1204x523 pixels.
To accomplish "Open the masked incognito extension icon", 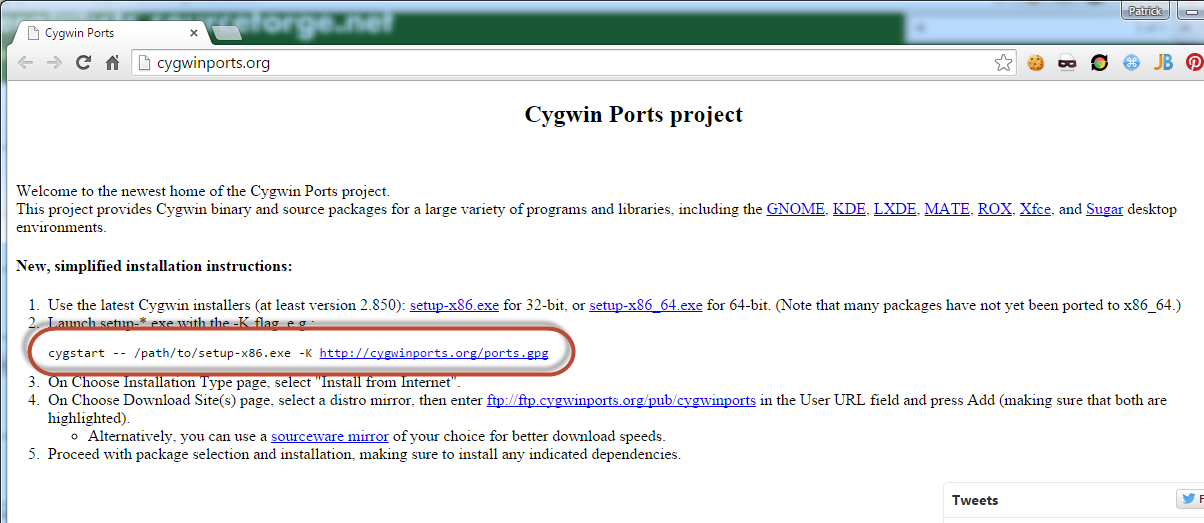I will [x=1067, y=63].
